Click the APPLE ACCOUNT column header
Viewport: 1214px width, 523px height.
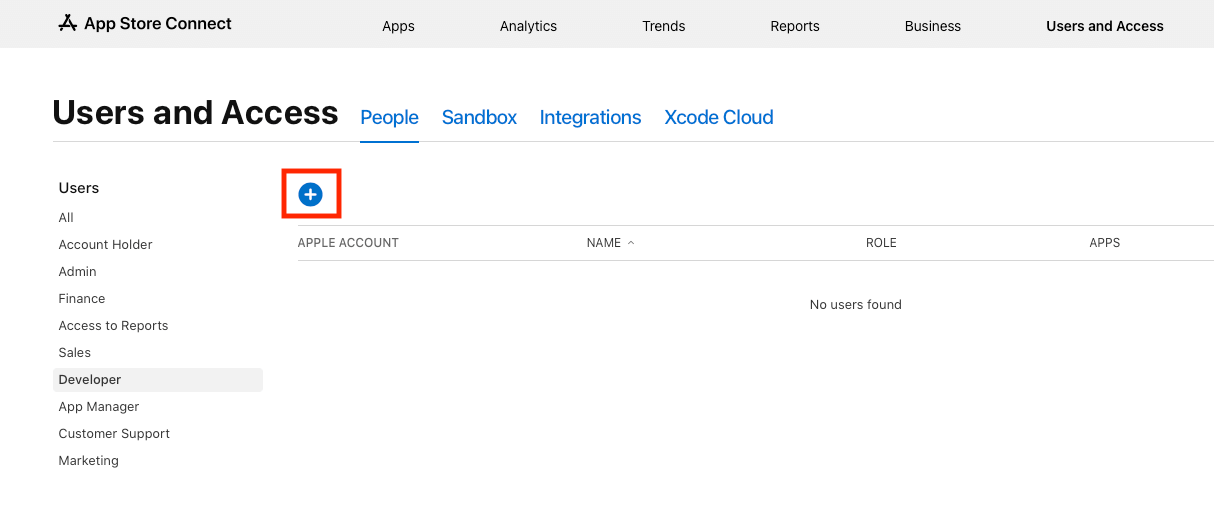[x=348, y=243]
